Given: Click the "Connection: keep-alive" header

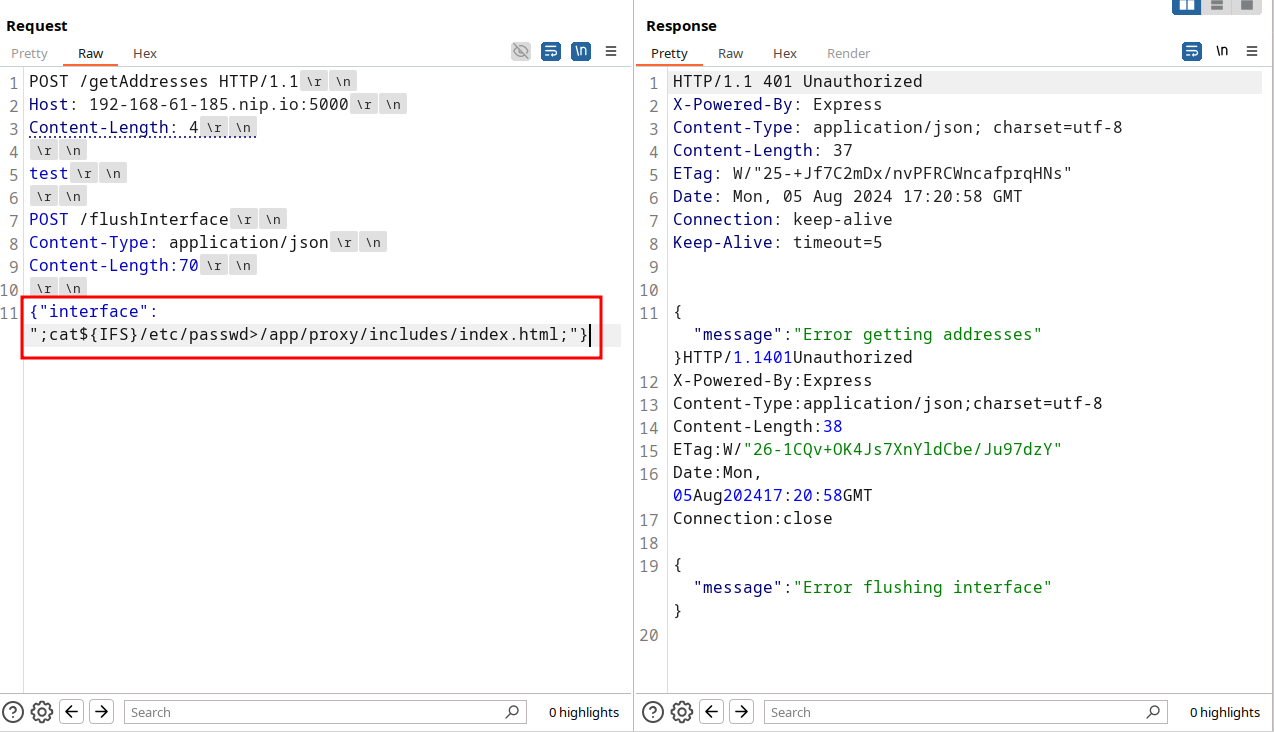Looking at the screenshot, I should point(783,219).
